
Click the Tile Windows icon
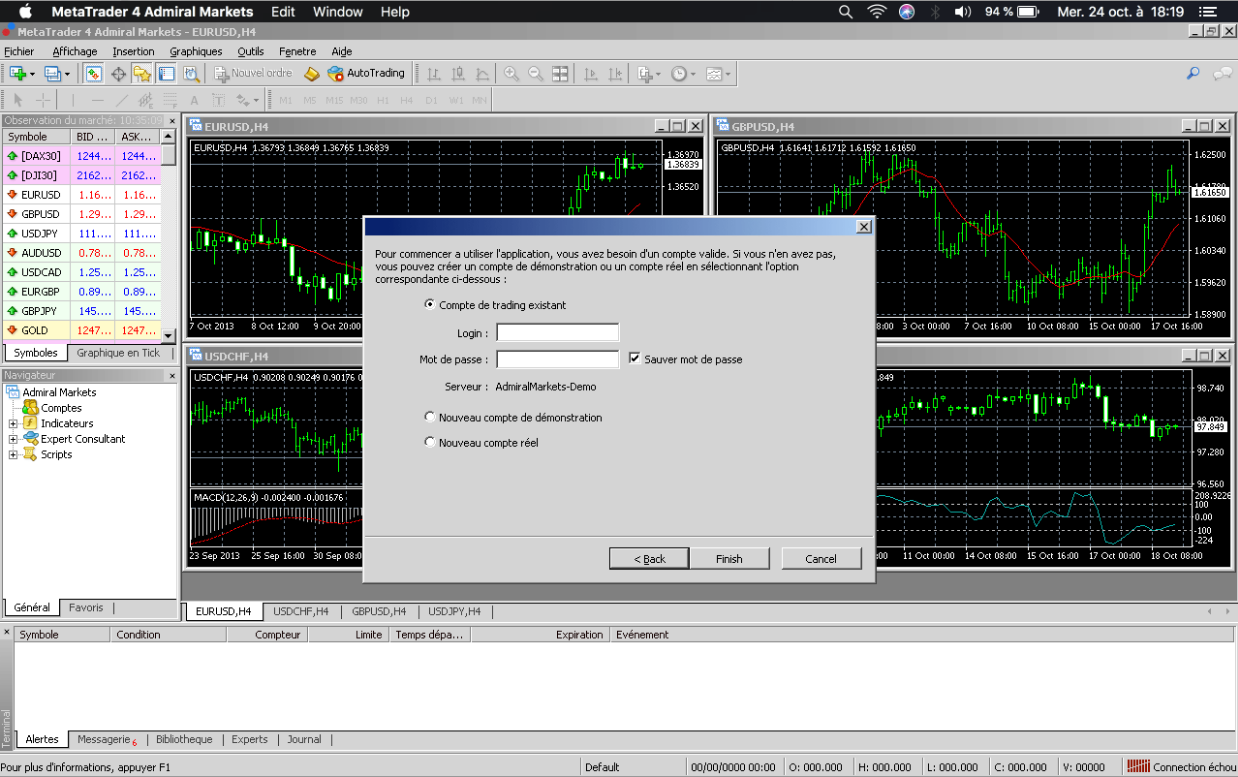tap(560, 73)
